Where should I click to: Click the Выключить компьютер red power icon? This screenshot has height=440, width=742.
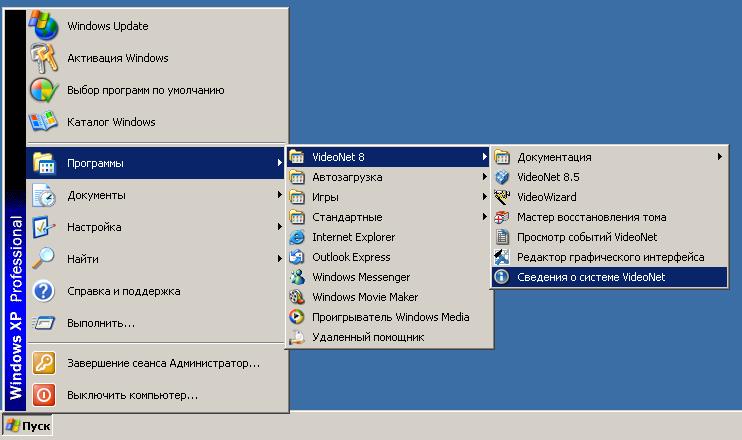click(44, 395)
